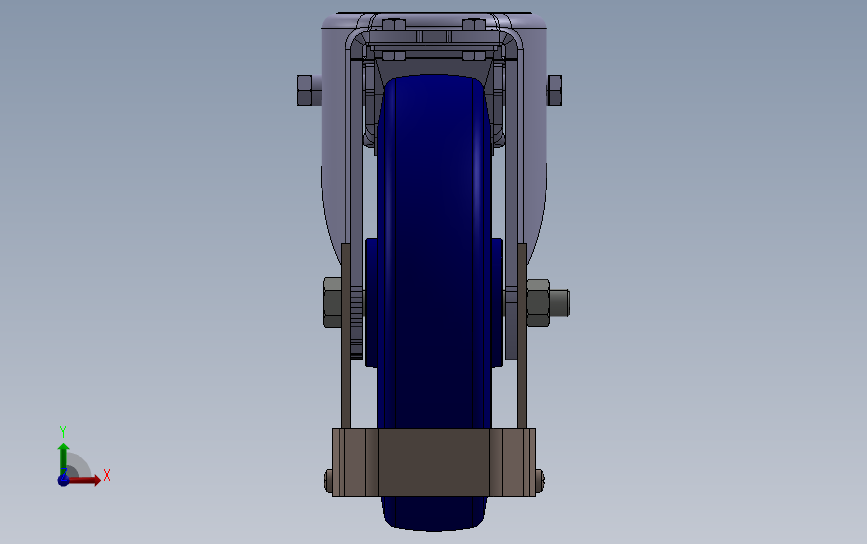The image size is (867, 544).
Task: Select the right brown vertical bracket arm
Action: click(x=522, y=336)
